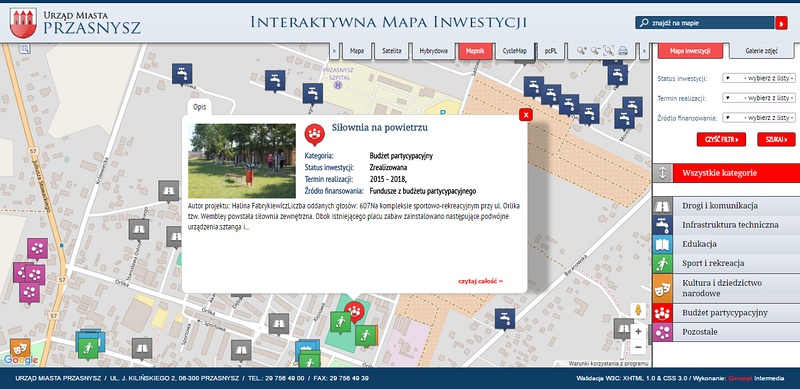Close the Siłownia na powietrzu popup
The width and height of the screenshot is (800, 389).
526,115
